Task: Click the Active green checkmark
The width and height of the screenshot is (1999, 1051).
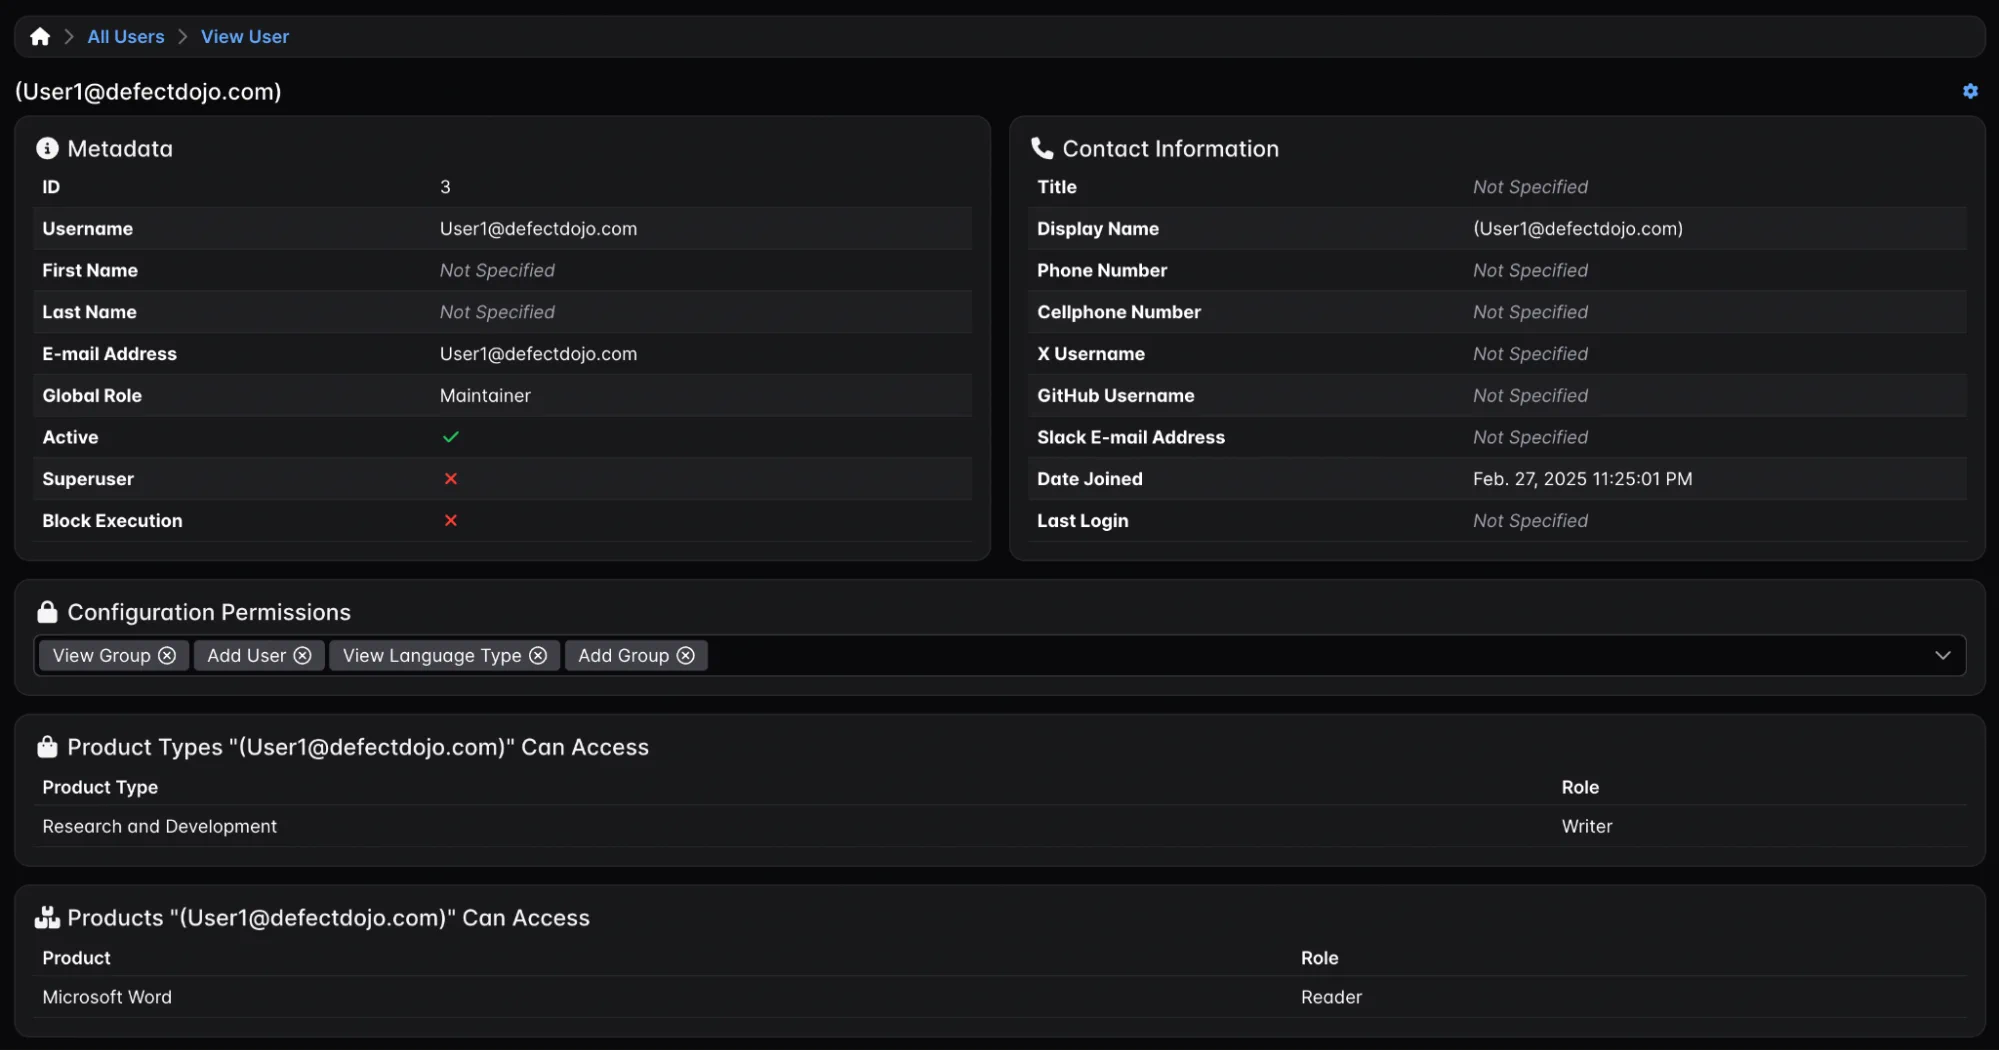Action: (451, 437)
